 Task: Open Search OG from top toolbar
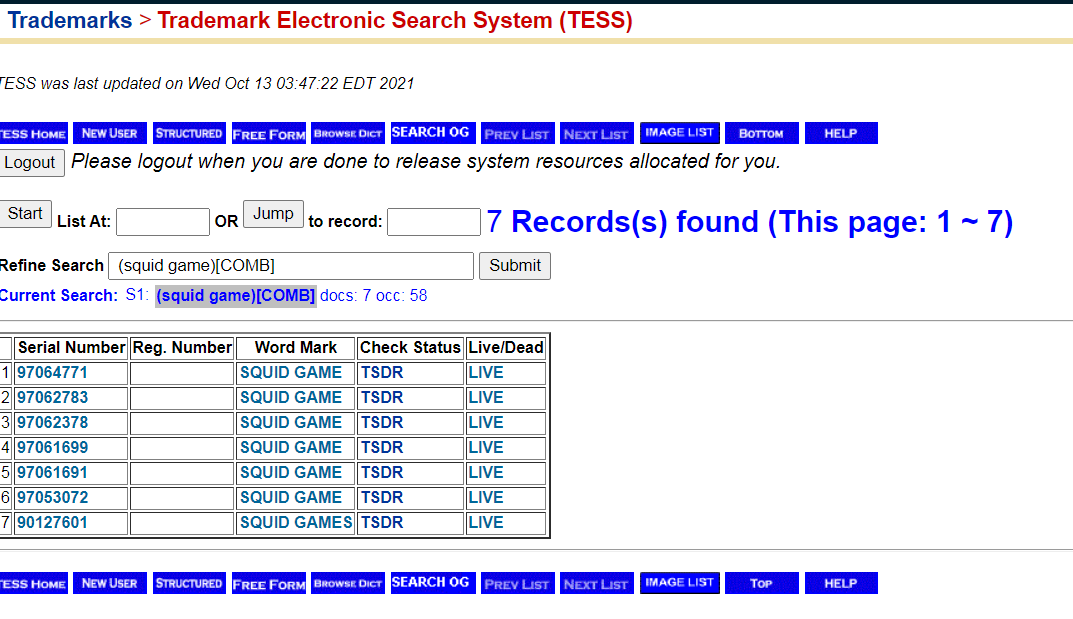[430, 133]
